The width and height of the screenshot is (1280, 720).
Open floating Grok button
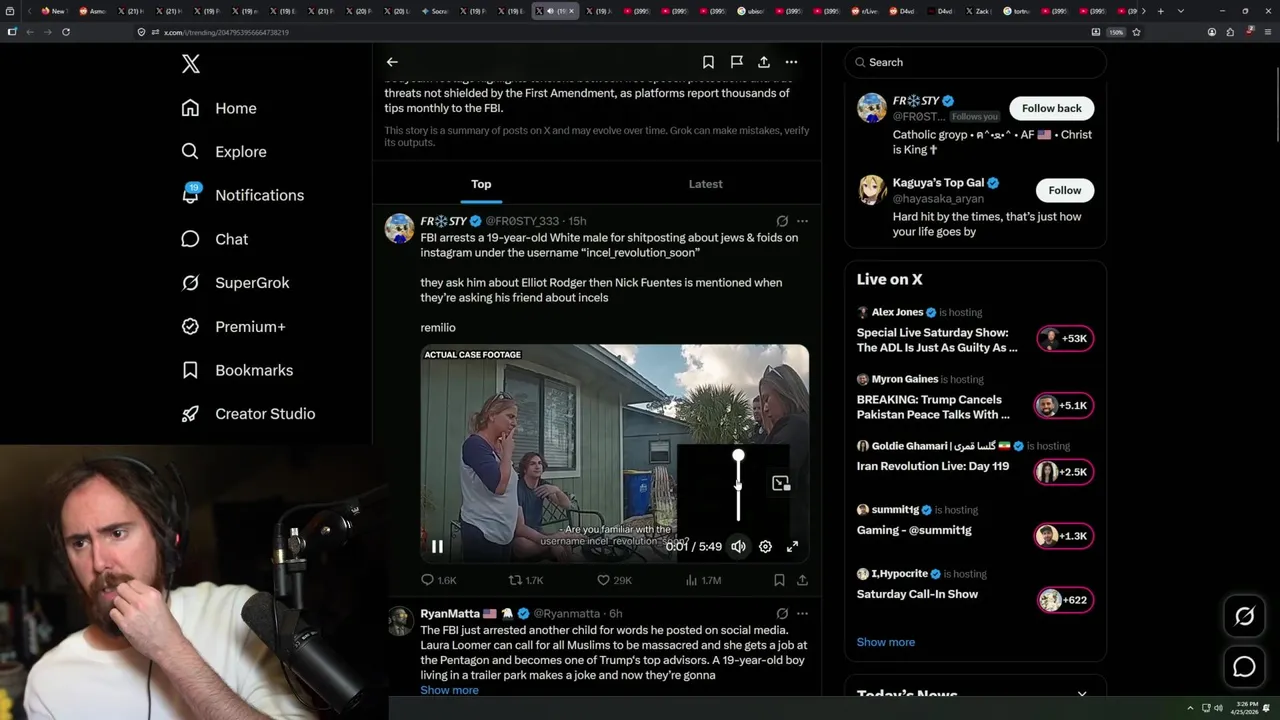click(x=1244, y=616)
